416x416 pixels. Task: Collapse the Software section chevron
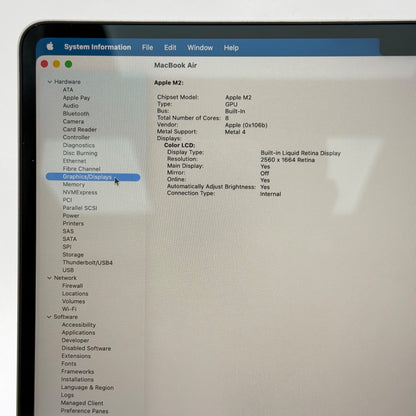[49, 317]
